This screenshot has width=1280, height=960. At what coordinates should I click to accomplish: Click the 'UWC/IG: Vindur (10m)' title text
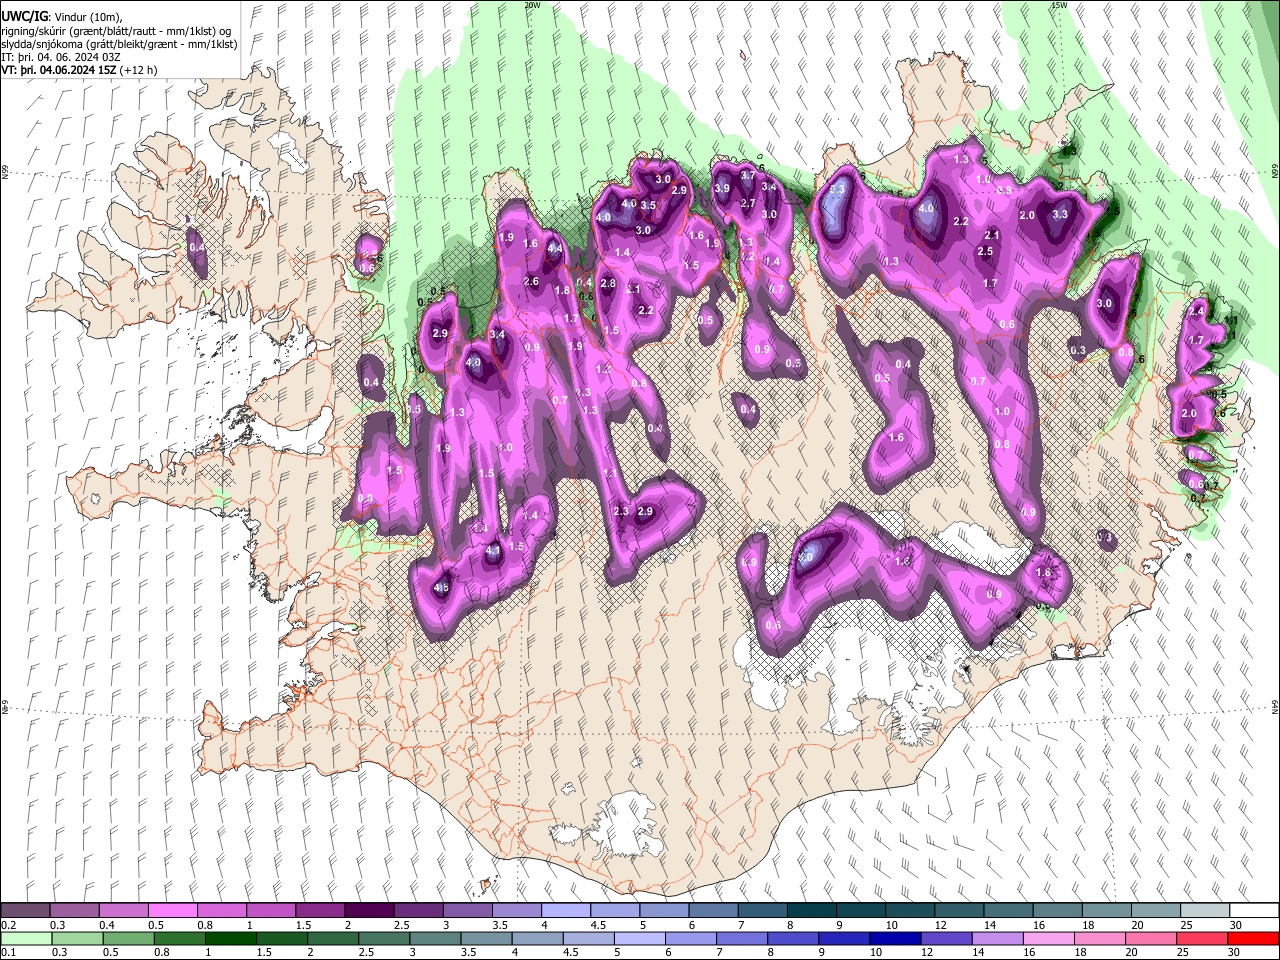tap(63, 16)
